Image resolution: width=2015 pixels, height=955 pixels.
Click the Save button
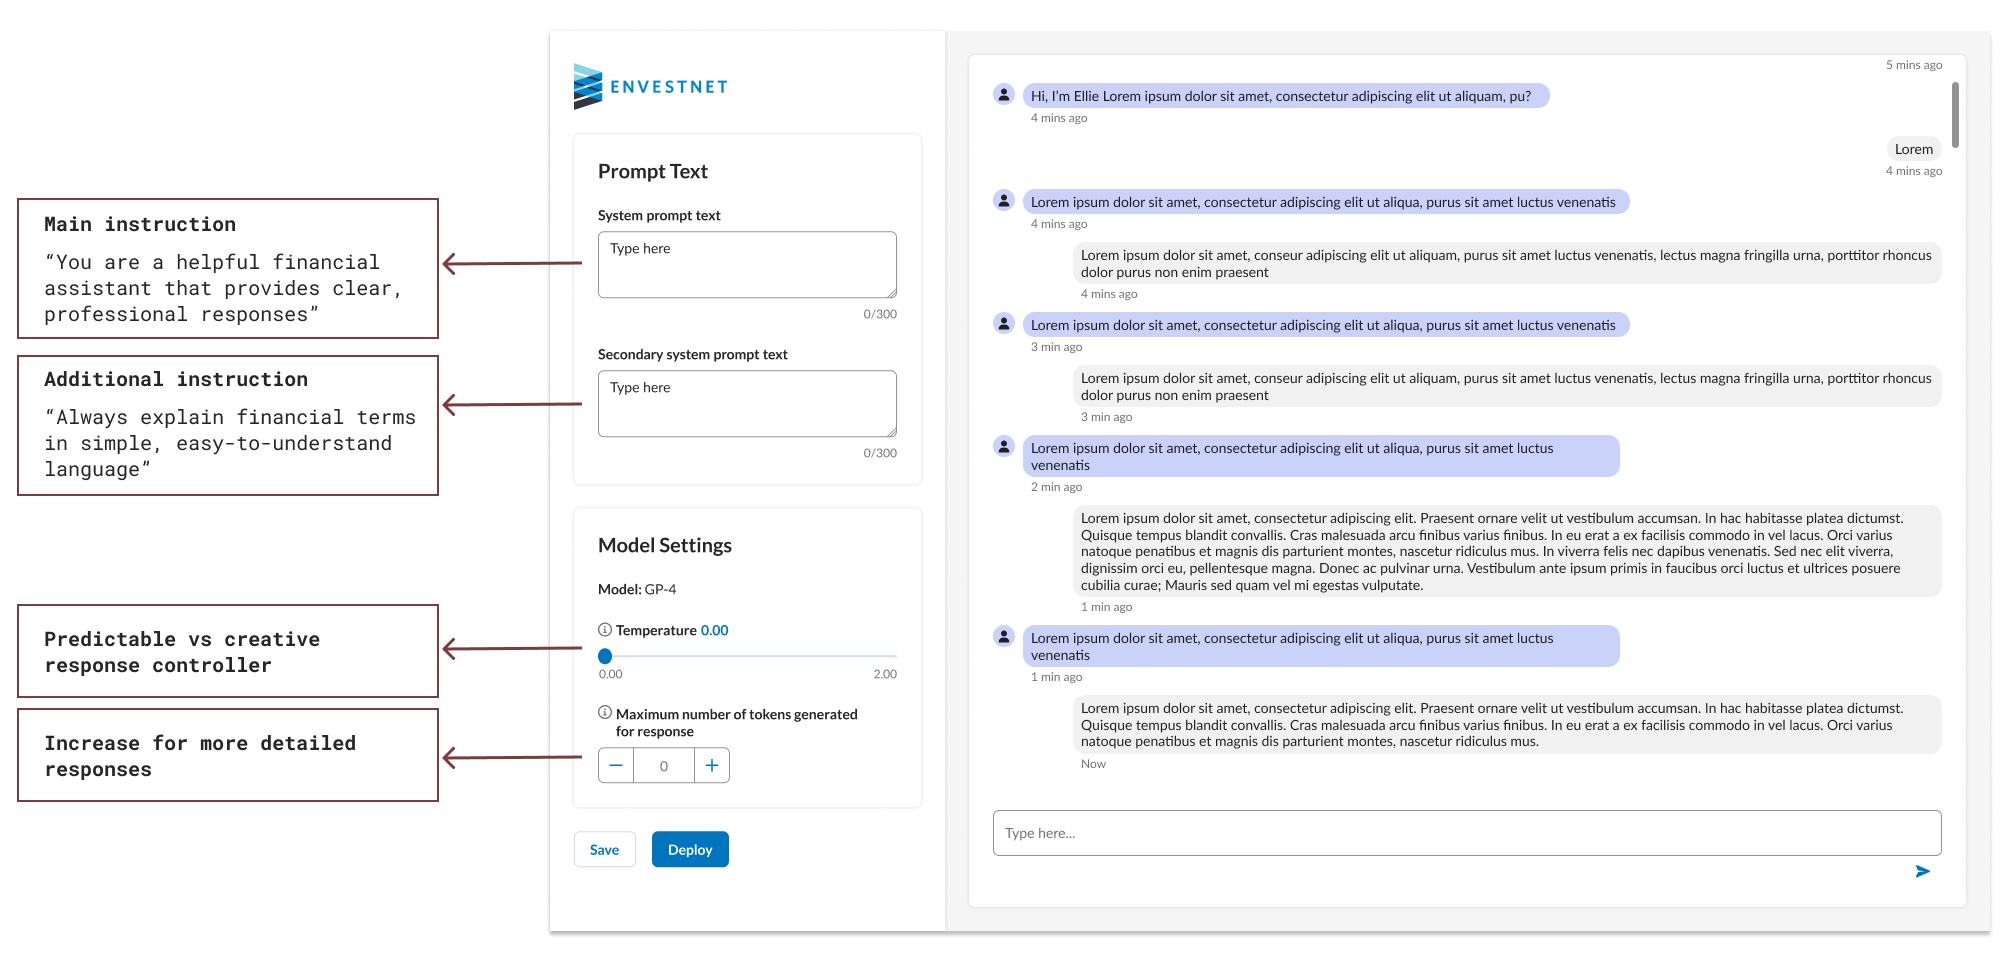pos(604,850)
